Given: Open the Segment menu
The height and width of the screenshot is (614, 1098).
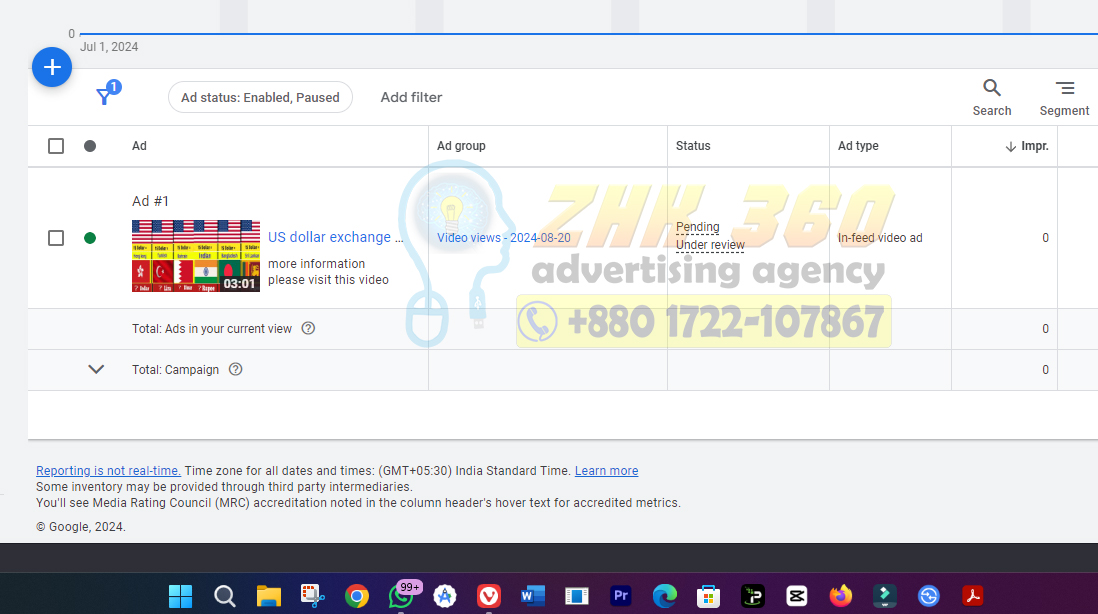Looking at the screenshot, I should point(1064,97).
